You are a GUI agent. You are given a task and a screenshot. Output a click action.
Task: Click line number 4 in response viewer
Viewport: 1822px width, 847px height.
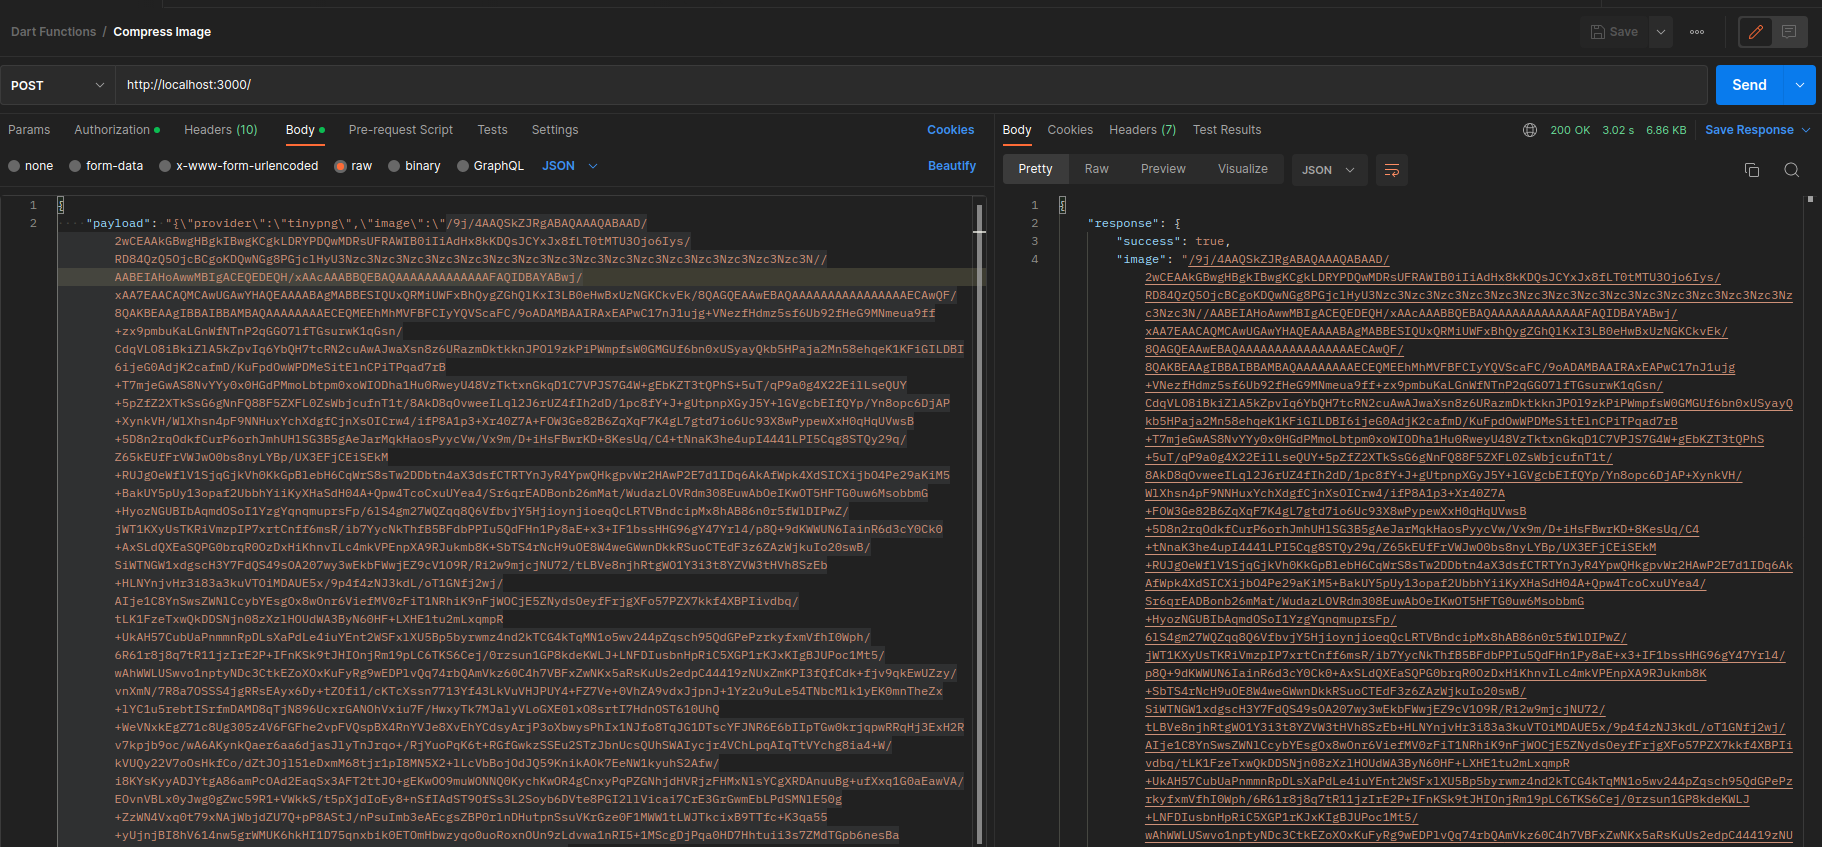point(1035,259)
